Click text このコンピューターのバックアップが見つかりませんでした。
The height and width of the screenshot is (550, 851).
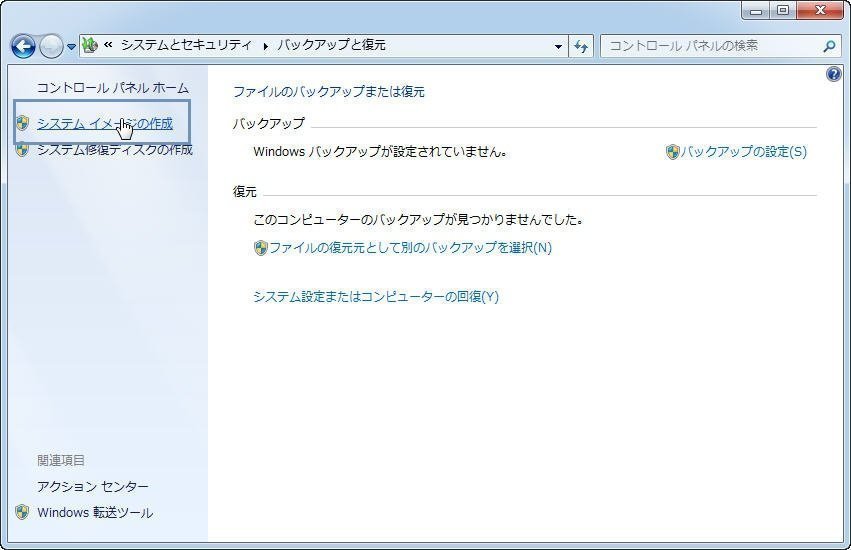(418, 220)
